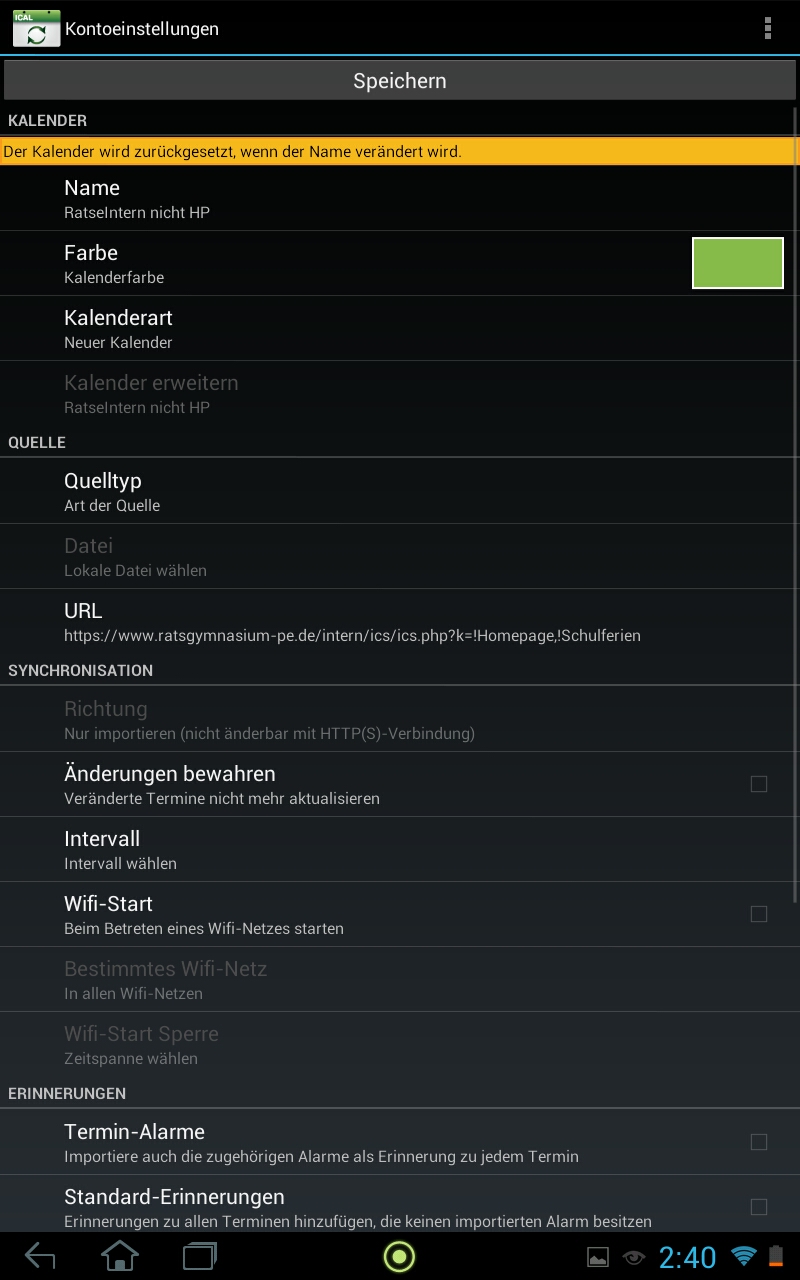Open the Kalenderart selection
The width and height of the screenshot is (800, 1280).
pos(400,328)
